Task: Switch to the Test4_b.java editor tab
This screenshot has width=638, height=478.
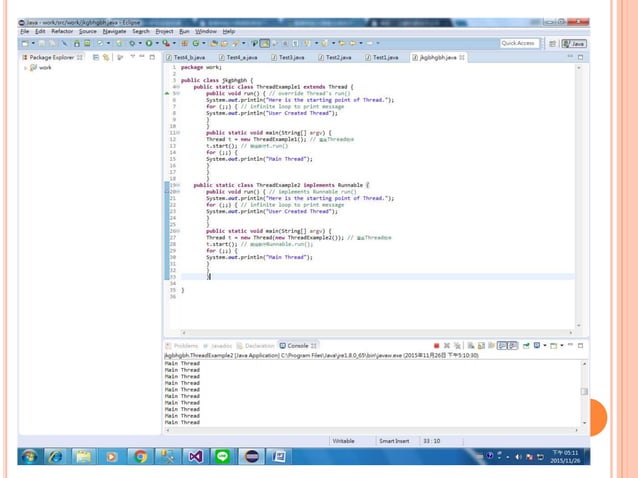Action: (x=188, y=58)
